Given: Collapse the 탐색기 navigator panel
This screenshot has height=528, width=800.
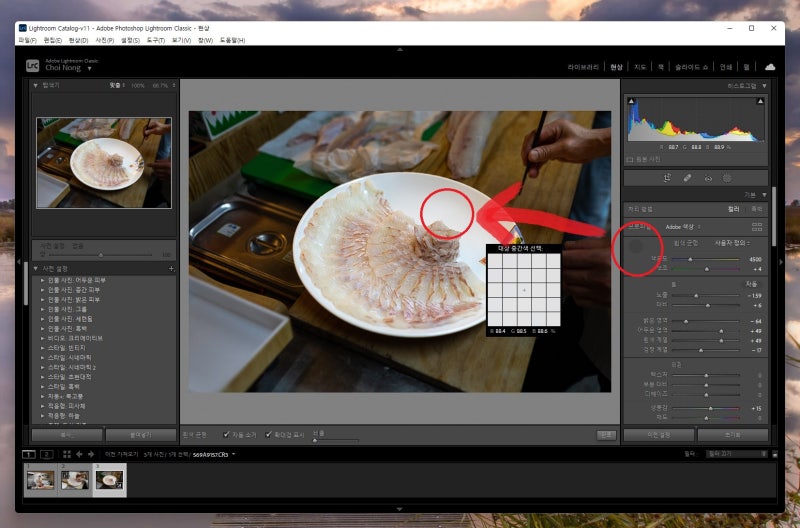Looking at the screenshot, I should click(35, 85).
